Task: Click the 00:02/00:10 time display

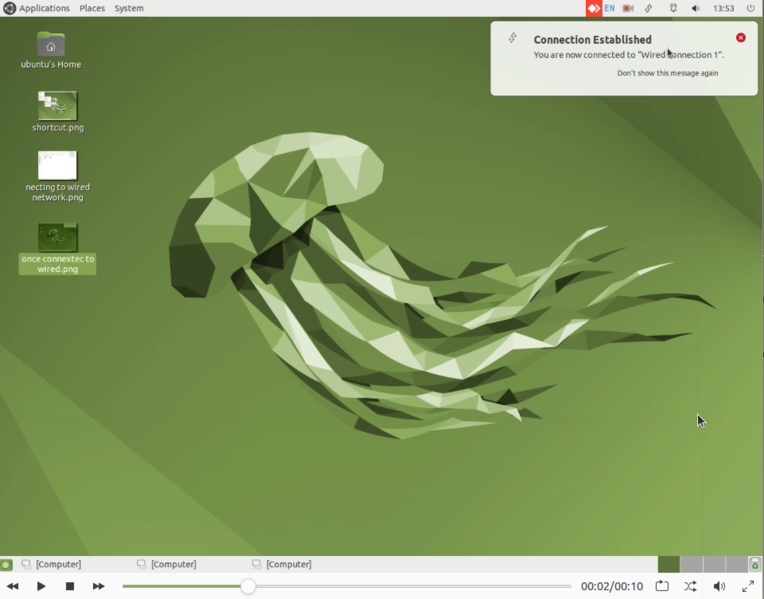Action: tap(611, 586)
